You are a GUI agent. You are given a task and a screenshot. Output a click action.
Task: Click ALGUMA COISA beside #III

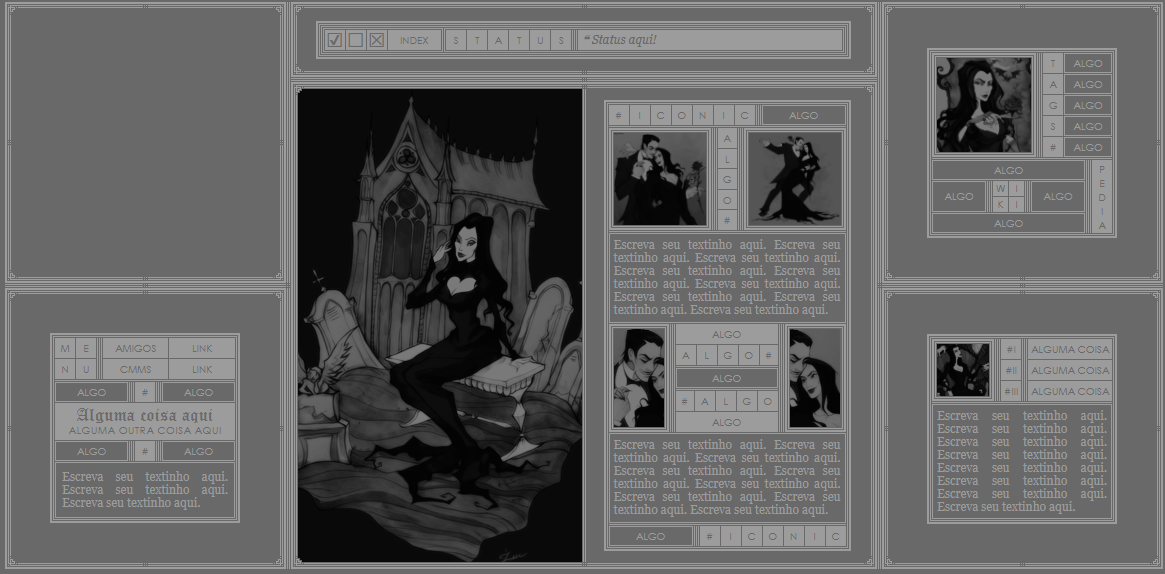(1070, 391)
